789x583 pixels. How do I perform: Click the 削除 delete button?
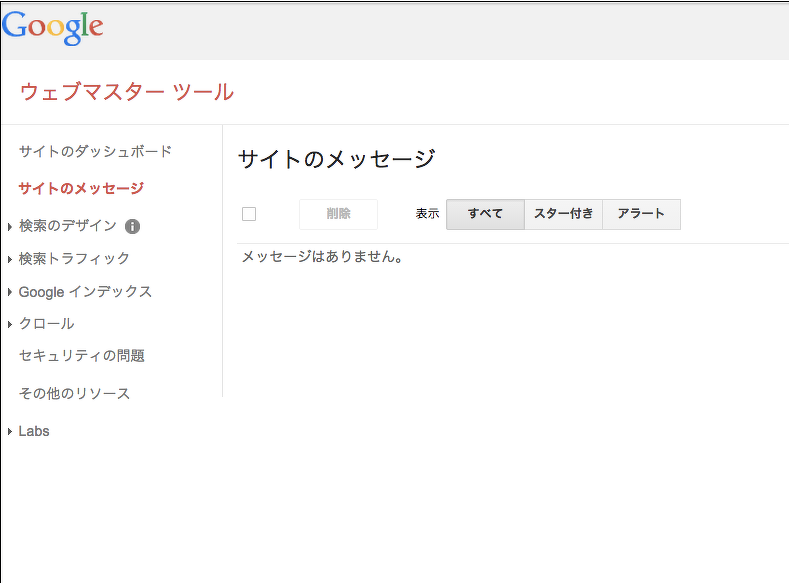pos(338,214)
